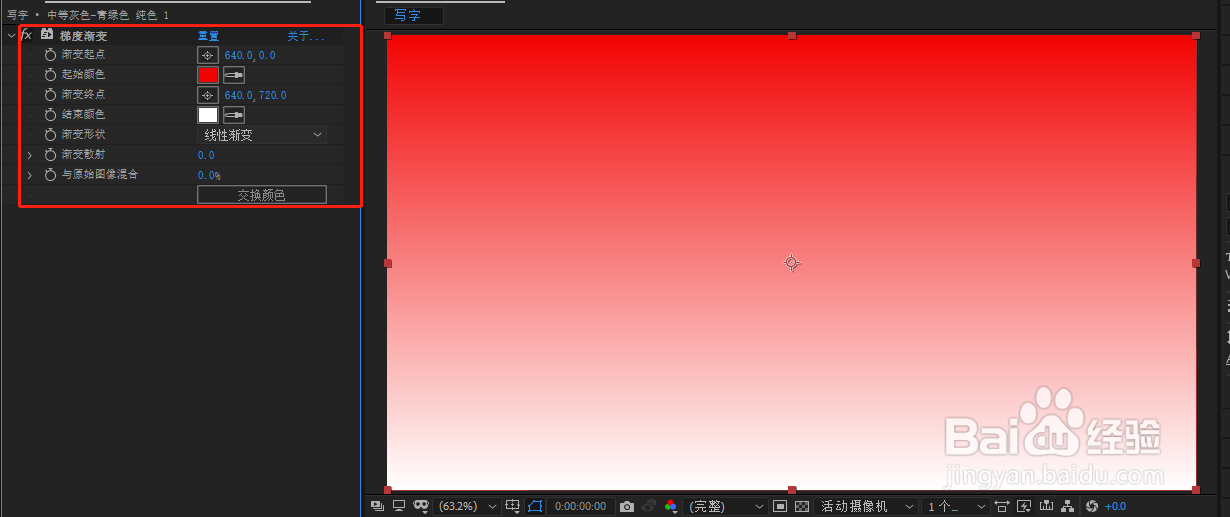
Task: Click the 渐变散射 value 0.0
Action: pyautogui.click(x=206, y=155)
